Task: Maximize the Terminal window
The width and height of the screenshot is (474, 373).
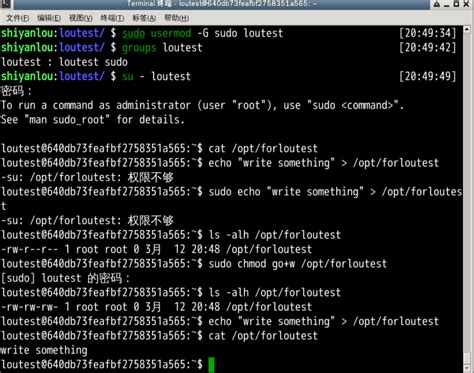Action: coord(456,4)
